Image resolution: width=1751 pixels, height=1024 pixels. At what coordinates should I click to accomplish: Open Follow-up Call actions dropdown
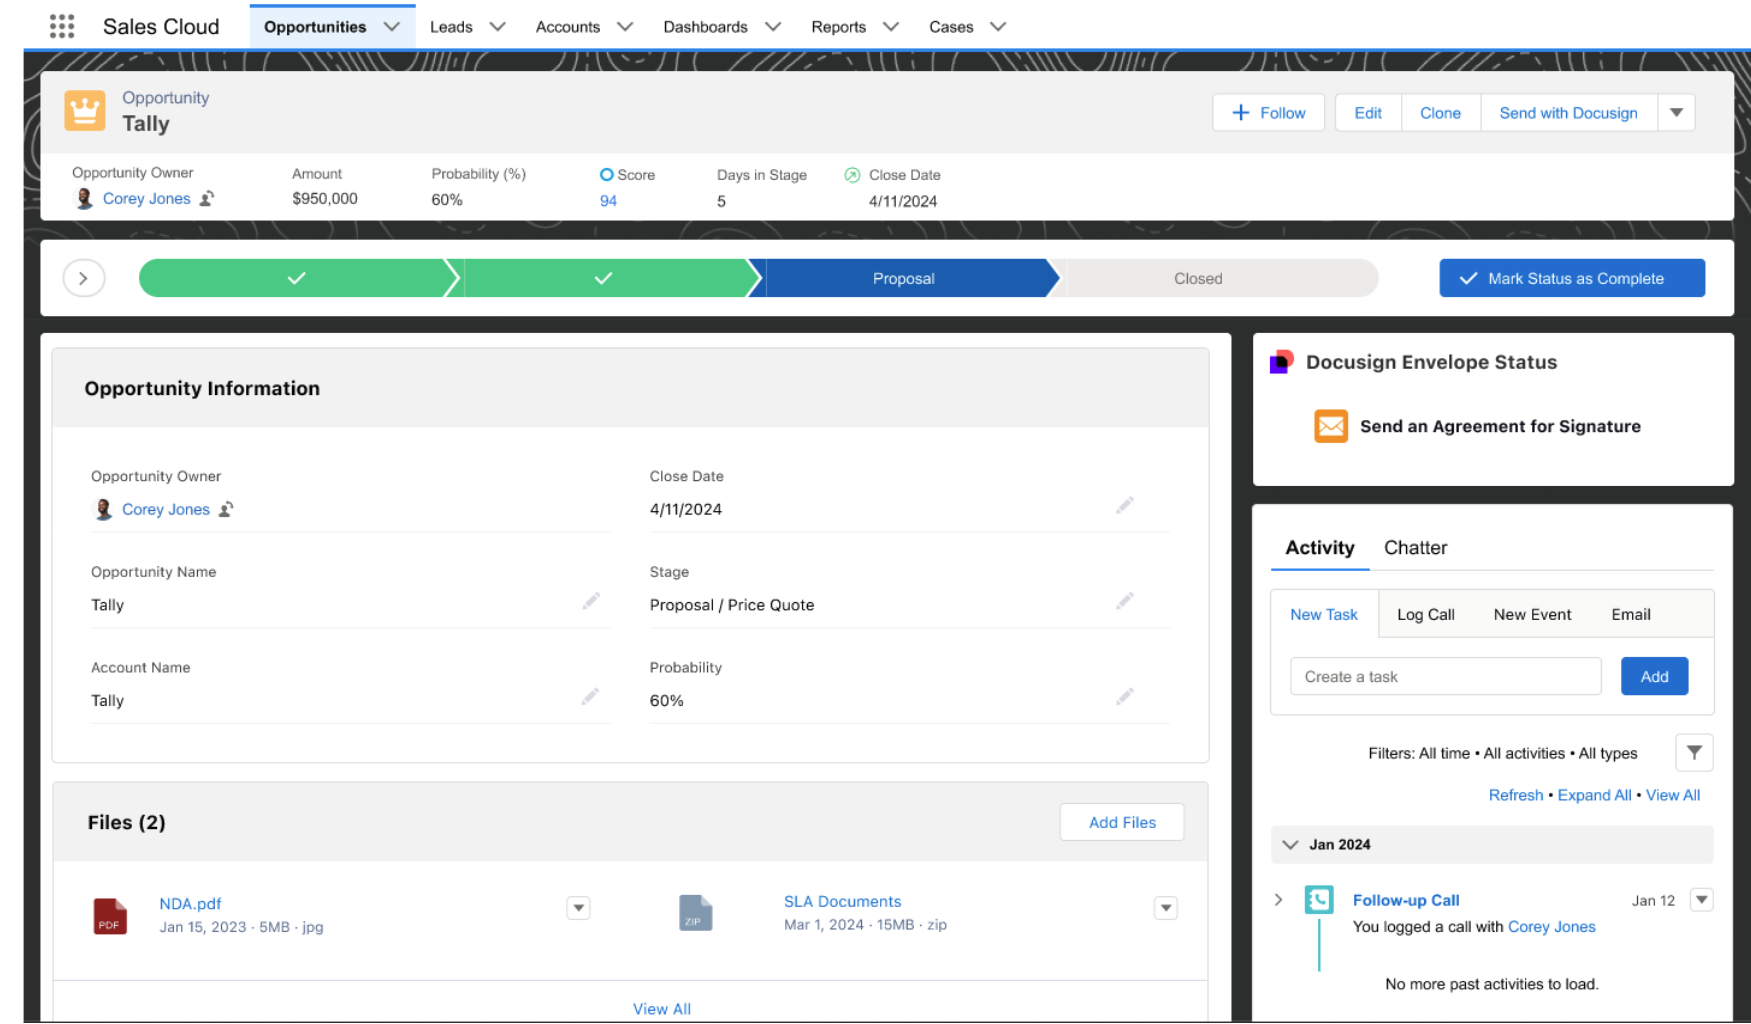[x=1701, y=900]
